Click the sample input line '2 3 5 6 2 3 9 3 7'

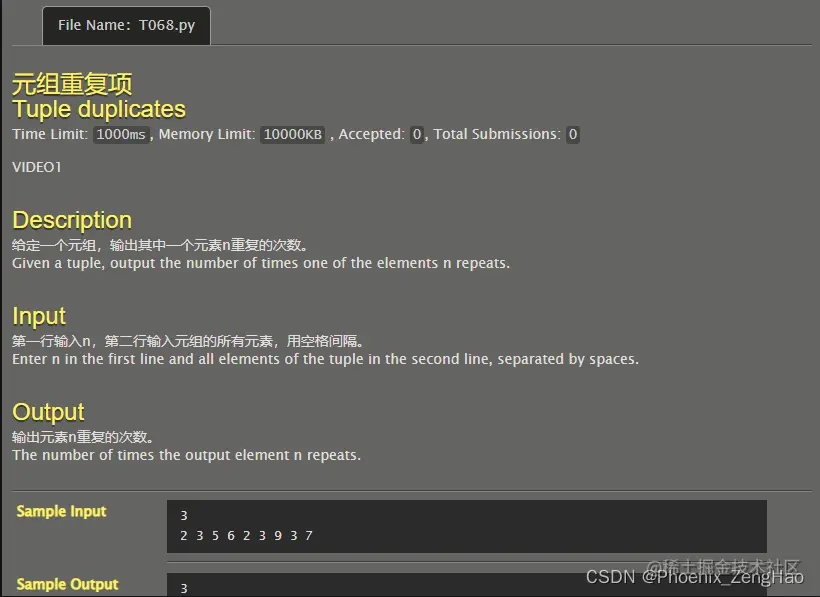(246, 536)
